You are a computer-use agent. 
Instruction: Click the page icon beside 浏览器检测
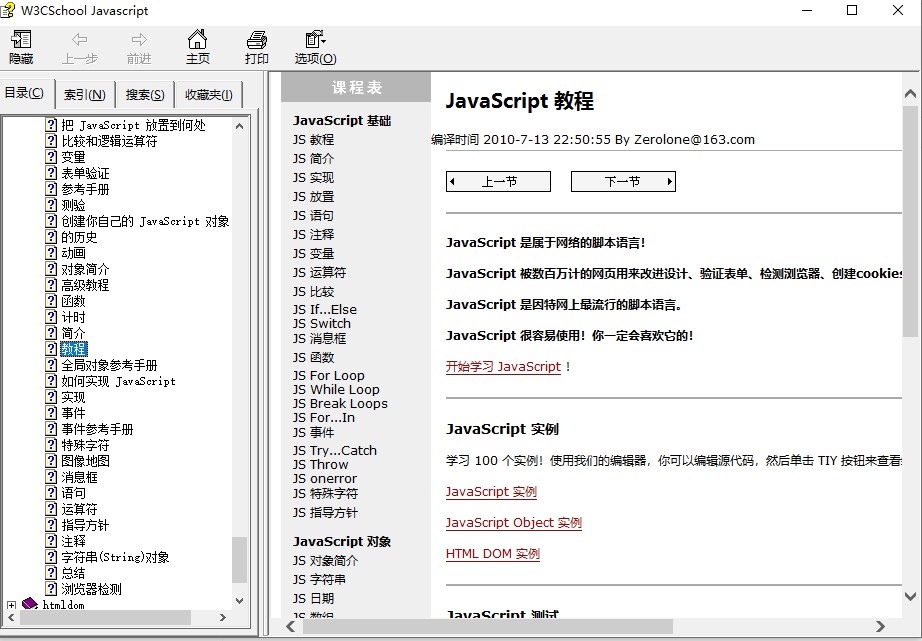[52, 589]
